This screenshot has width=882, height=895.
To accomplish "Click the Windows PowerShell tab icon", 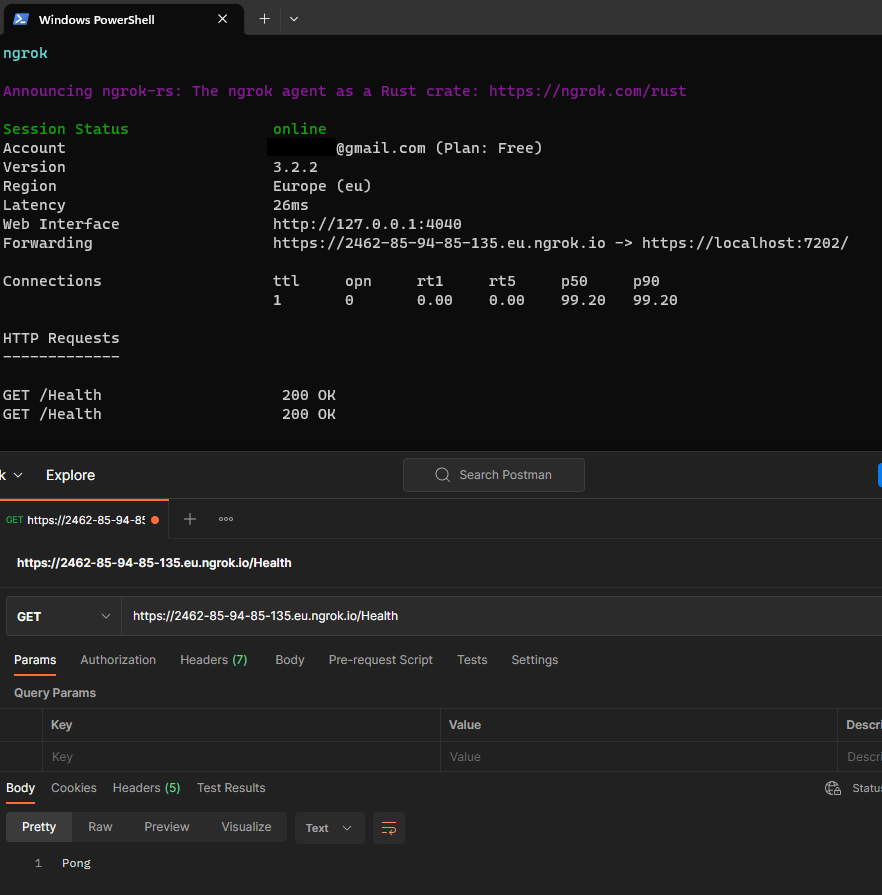I will click(x=21, y=19).
